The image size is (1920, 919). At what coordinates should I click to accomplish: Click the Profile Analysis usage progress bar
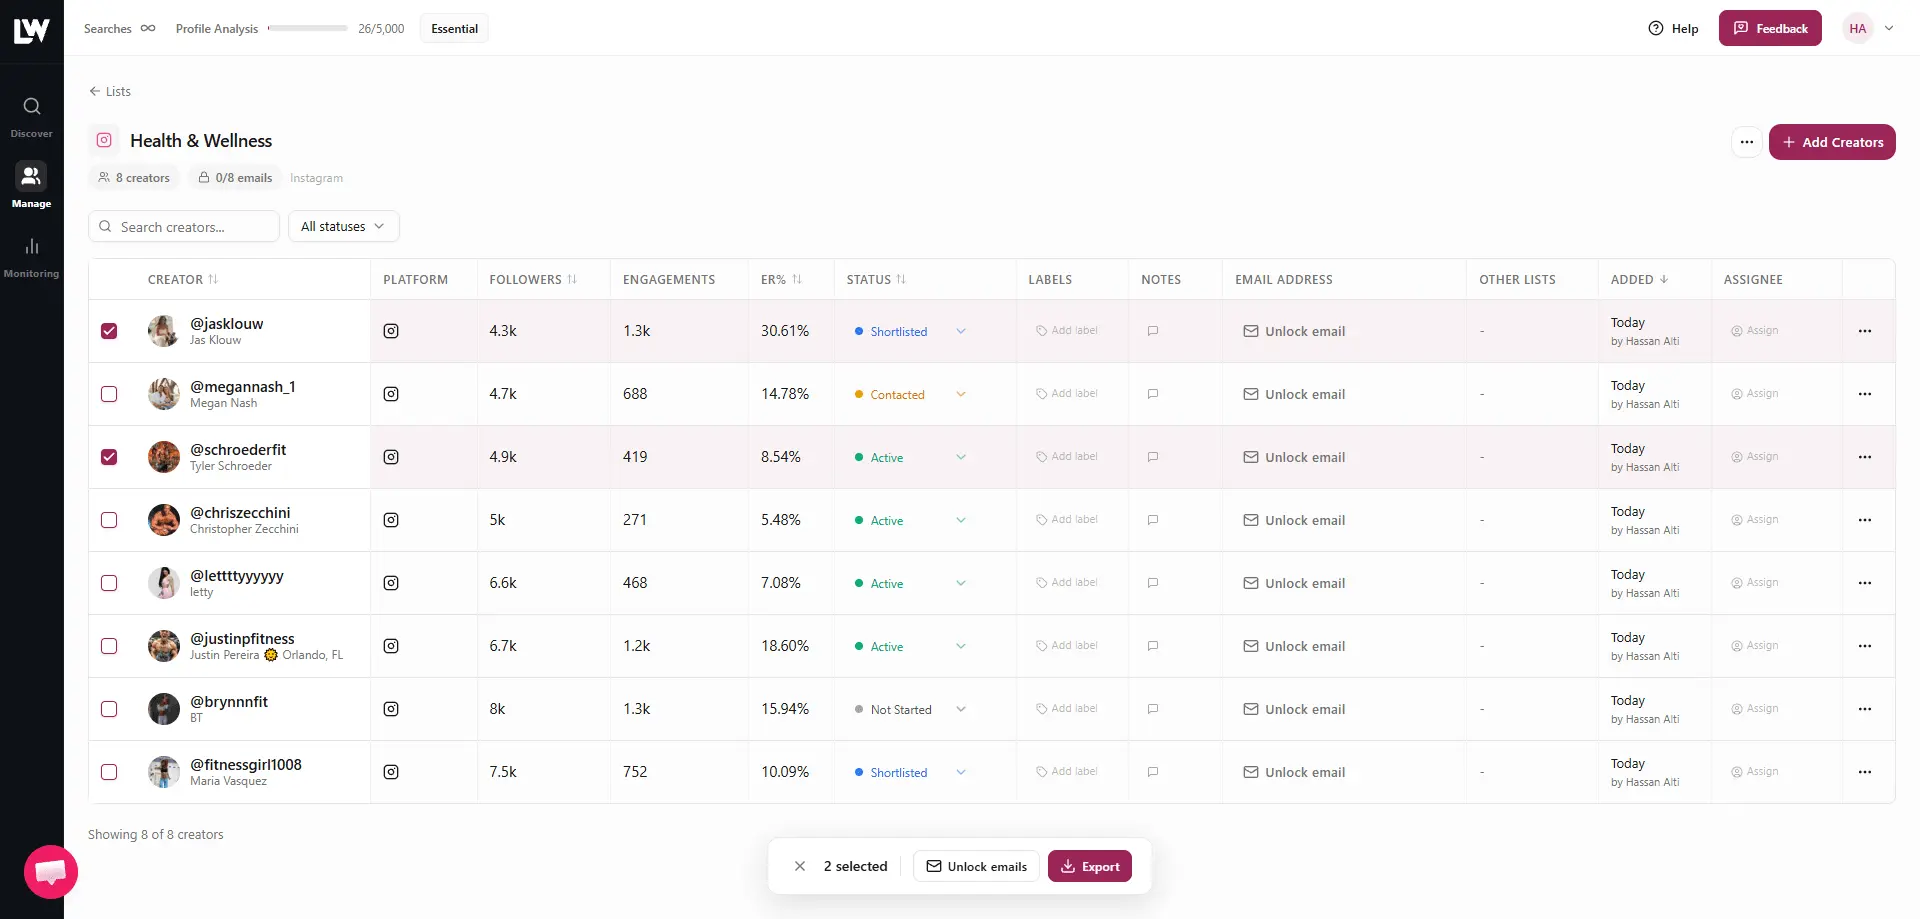click(x=307, y=28)
